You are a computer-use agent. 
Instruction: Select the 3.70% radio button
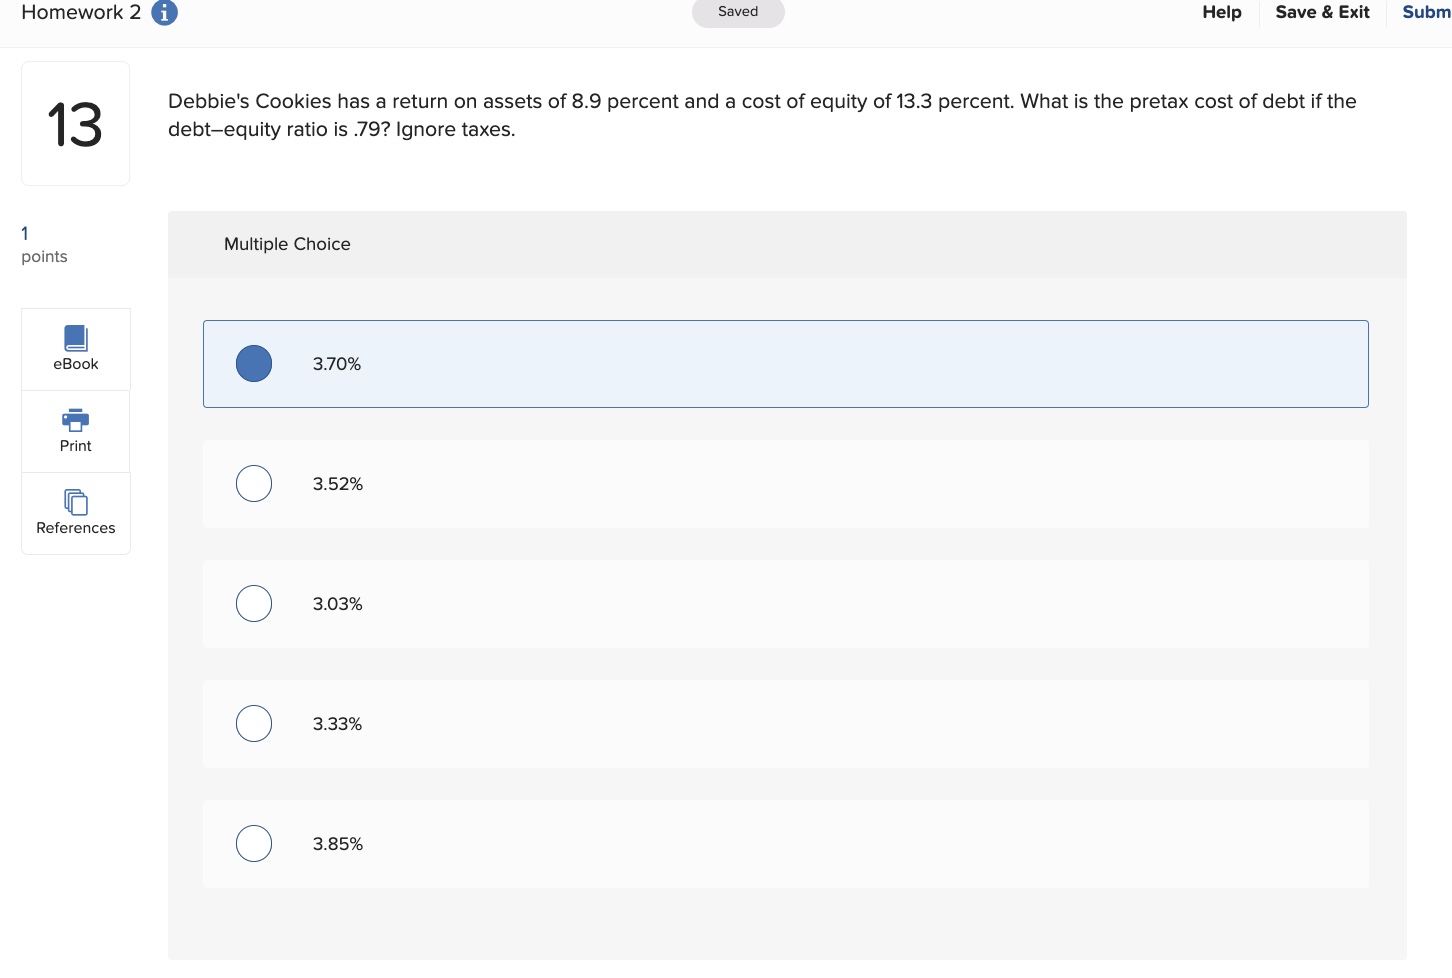tap(254, 364)
